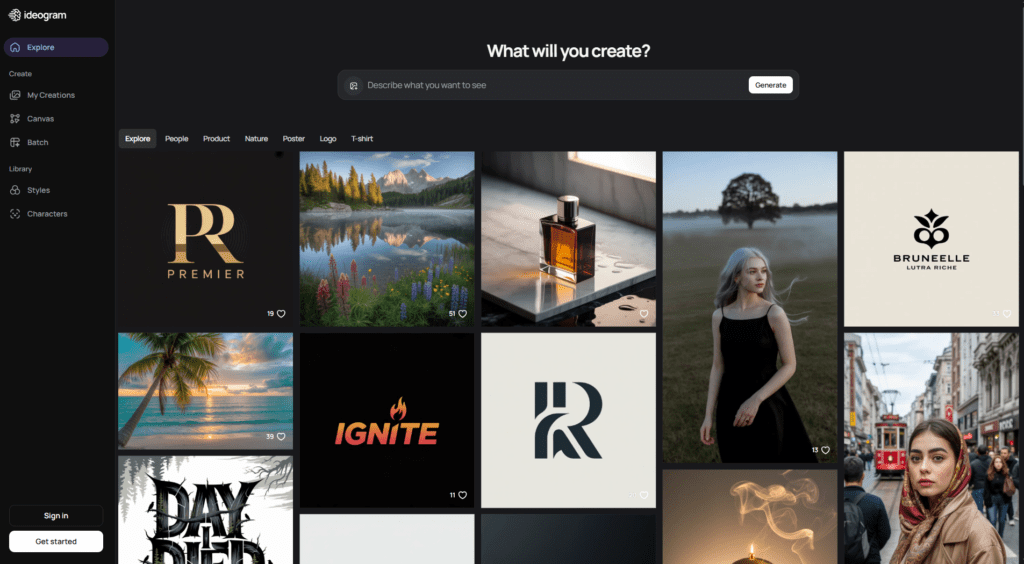Viewport: 1024px width, 564px height.
Task: Switch to the Nature tab
Action: (256, 139)
